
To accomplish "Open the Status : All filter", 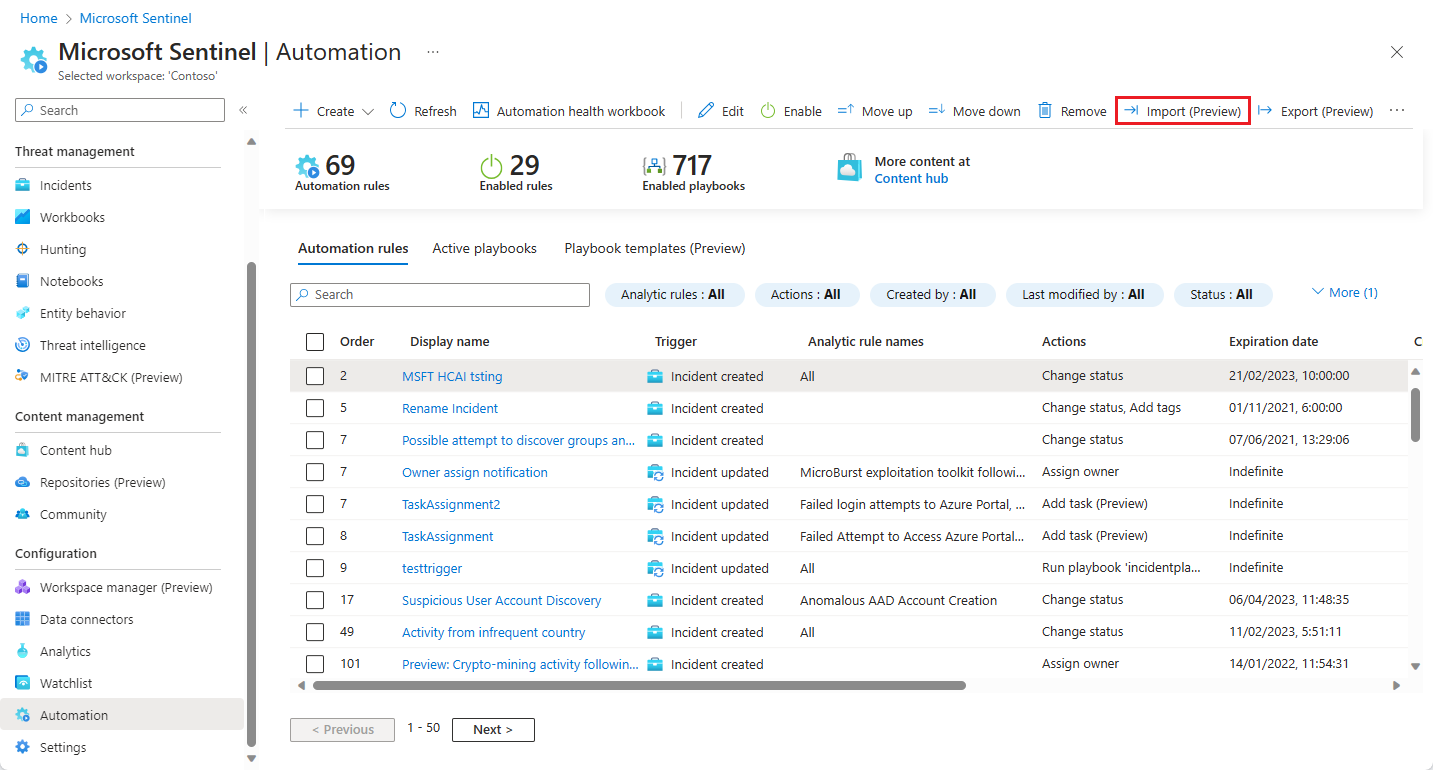I will (x=1222, y=295).
